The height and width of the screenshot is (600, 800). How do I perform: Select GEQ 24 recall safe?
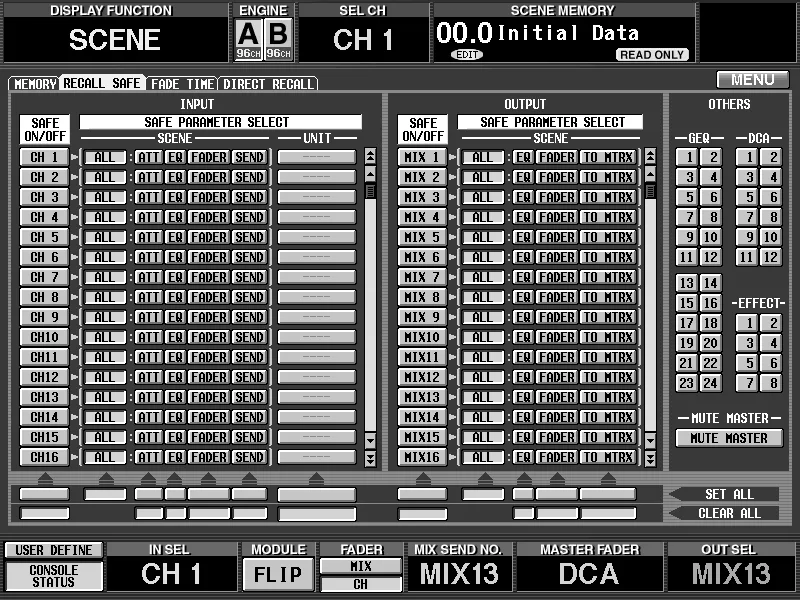click(x=711, y=383)
